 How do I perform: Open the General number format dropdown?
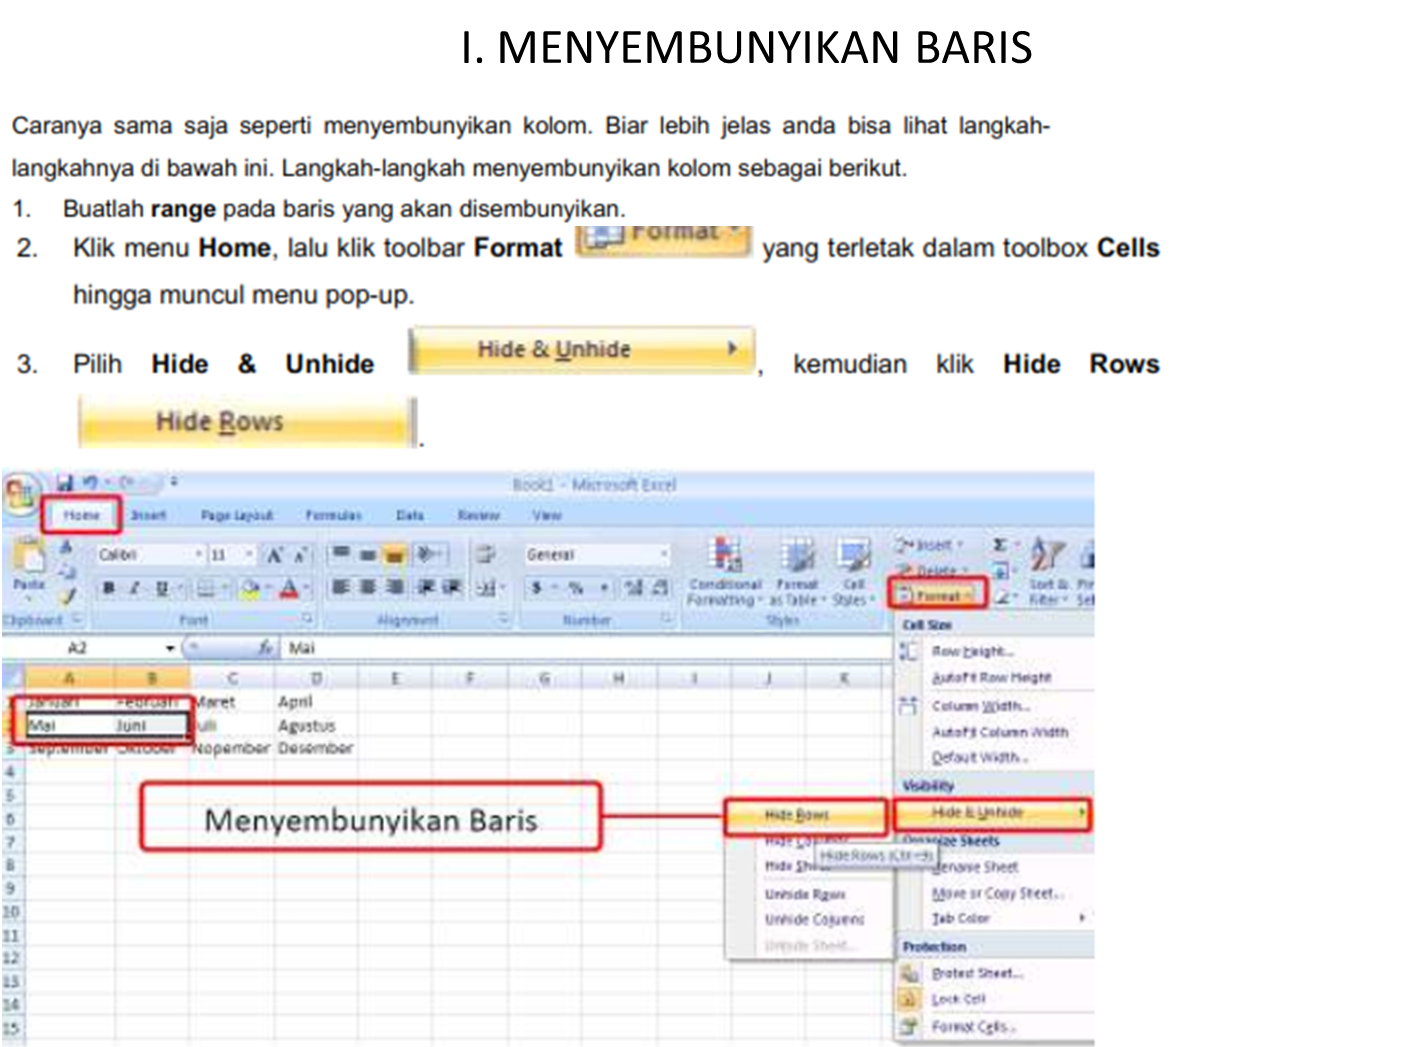(x=664, y=555)
